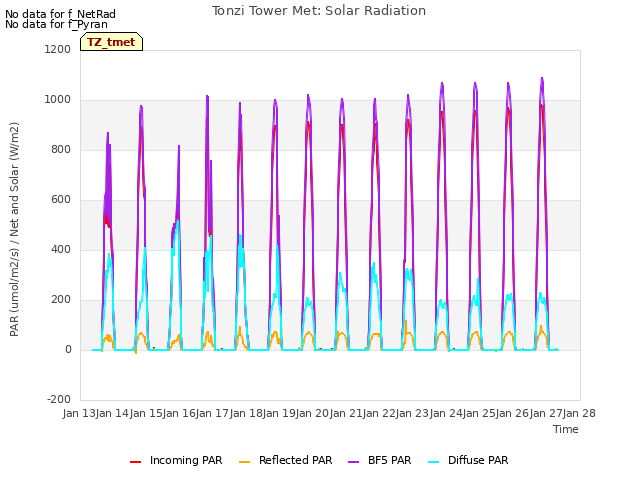Click the y-axis label PAR / Net and Solar
Image resolution: width=640 pixels, height=480 pixels.
click(x=14, y=229)
